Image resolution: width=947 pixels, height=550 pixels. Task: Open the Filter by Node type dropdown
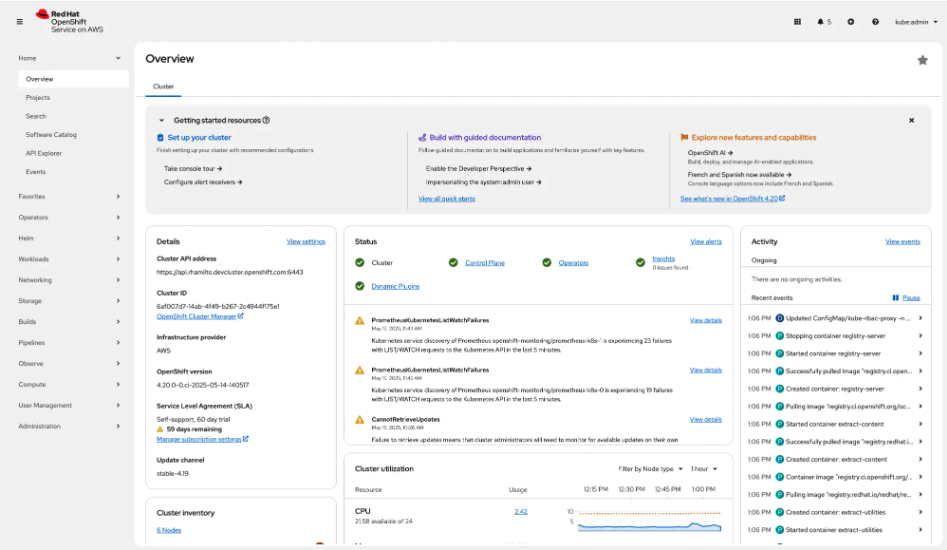point(650,468)
